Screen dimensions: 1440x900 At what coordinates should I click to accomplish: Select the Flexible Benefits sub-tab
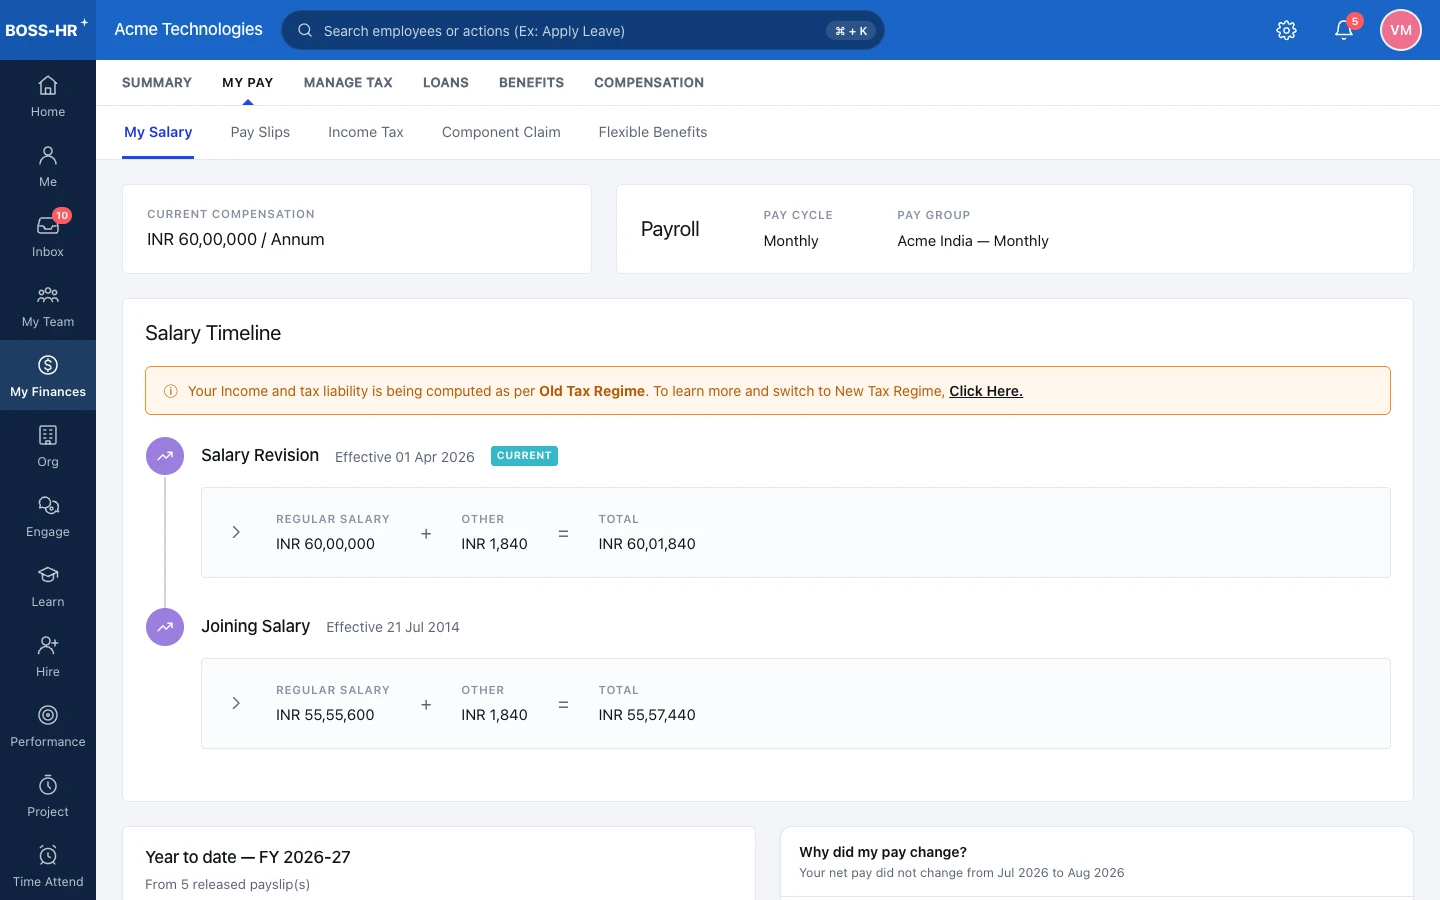coord(653,132)
